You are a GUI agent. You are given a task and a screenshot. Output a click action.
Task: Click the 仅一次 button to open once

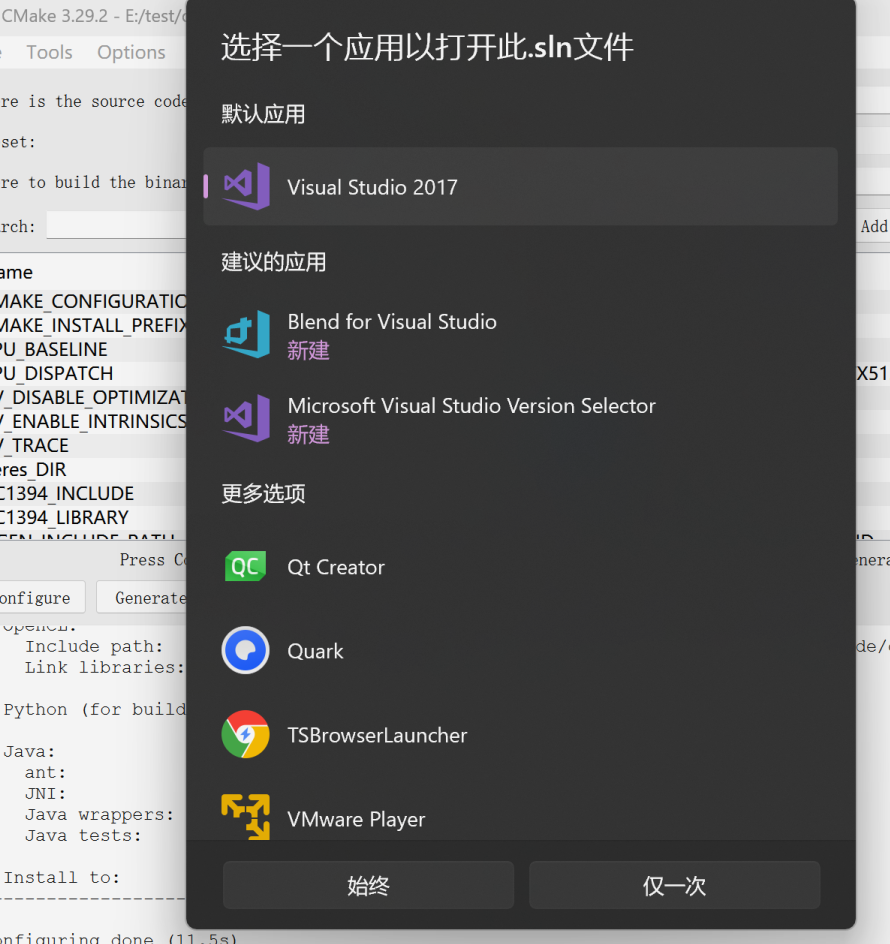click(x=674, y=884)
